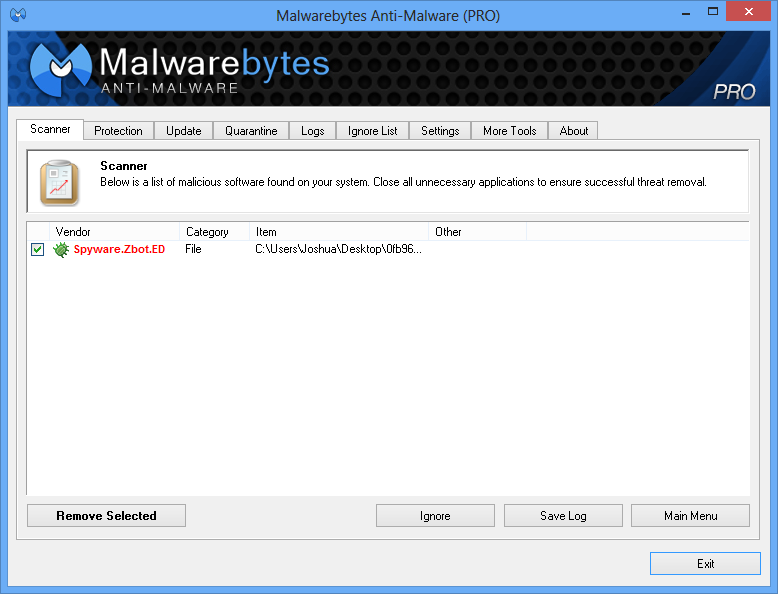Sort list by Vendor column header
This screenshot has height=594, width=778.
[x=113, y=232]
